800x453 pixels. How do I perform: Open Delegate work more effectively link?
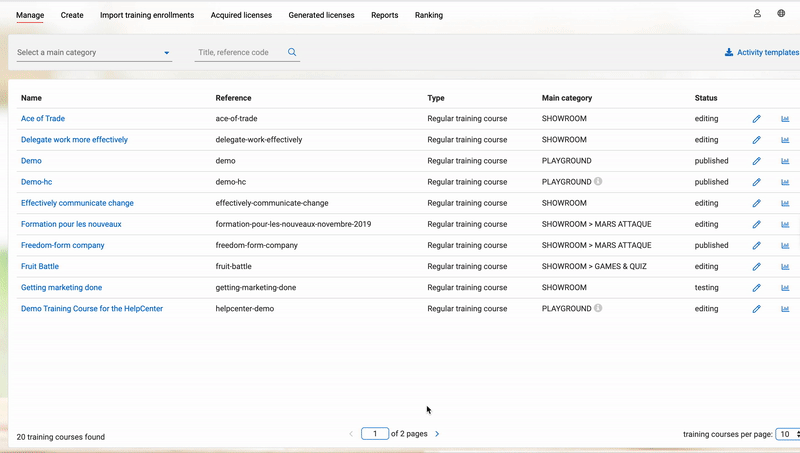[x=74, y=139]
